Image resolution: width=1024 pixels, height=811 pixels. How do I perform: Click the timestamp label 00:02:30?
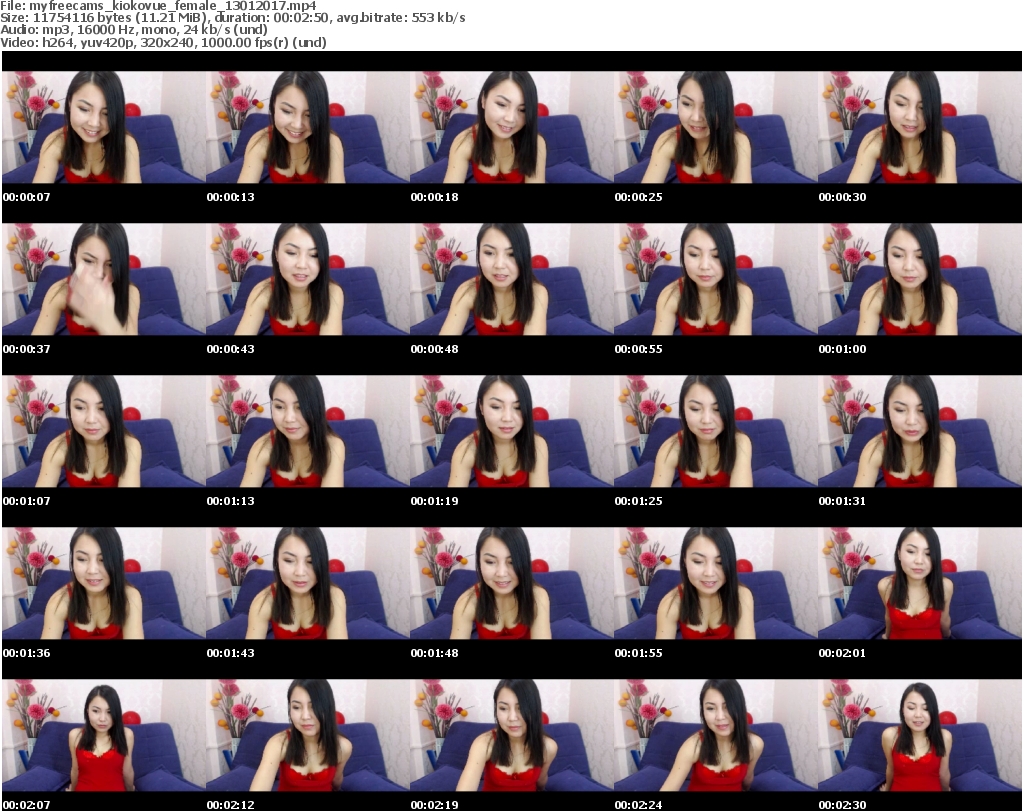click(x=842, y=805)
